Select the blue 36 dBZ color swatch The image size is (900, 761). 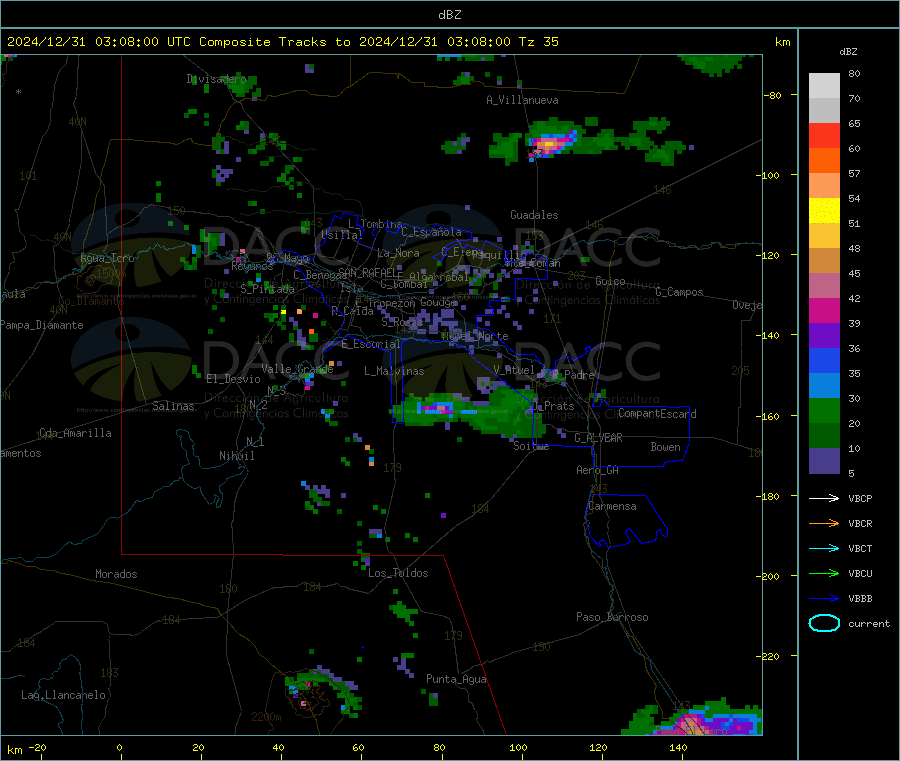point(824,360)
